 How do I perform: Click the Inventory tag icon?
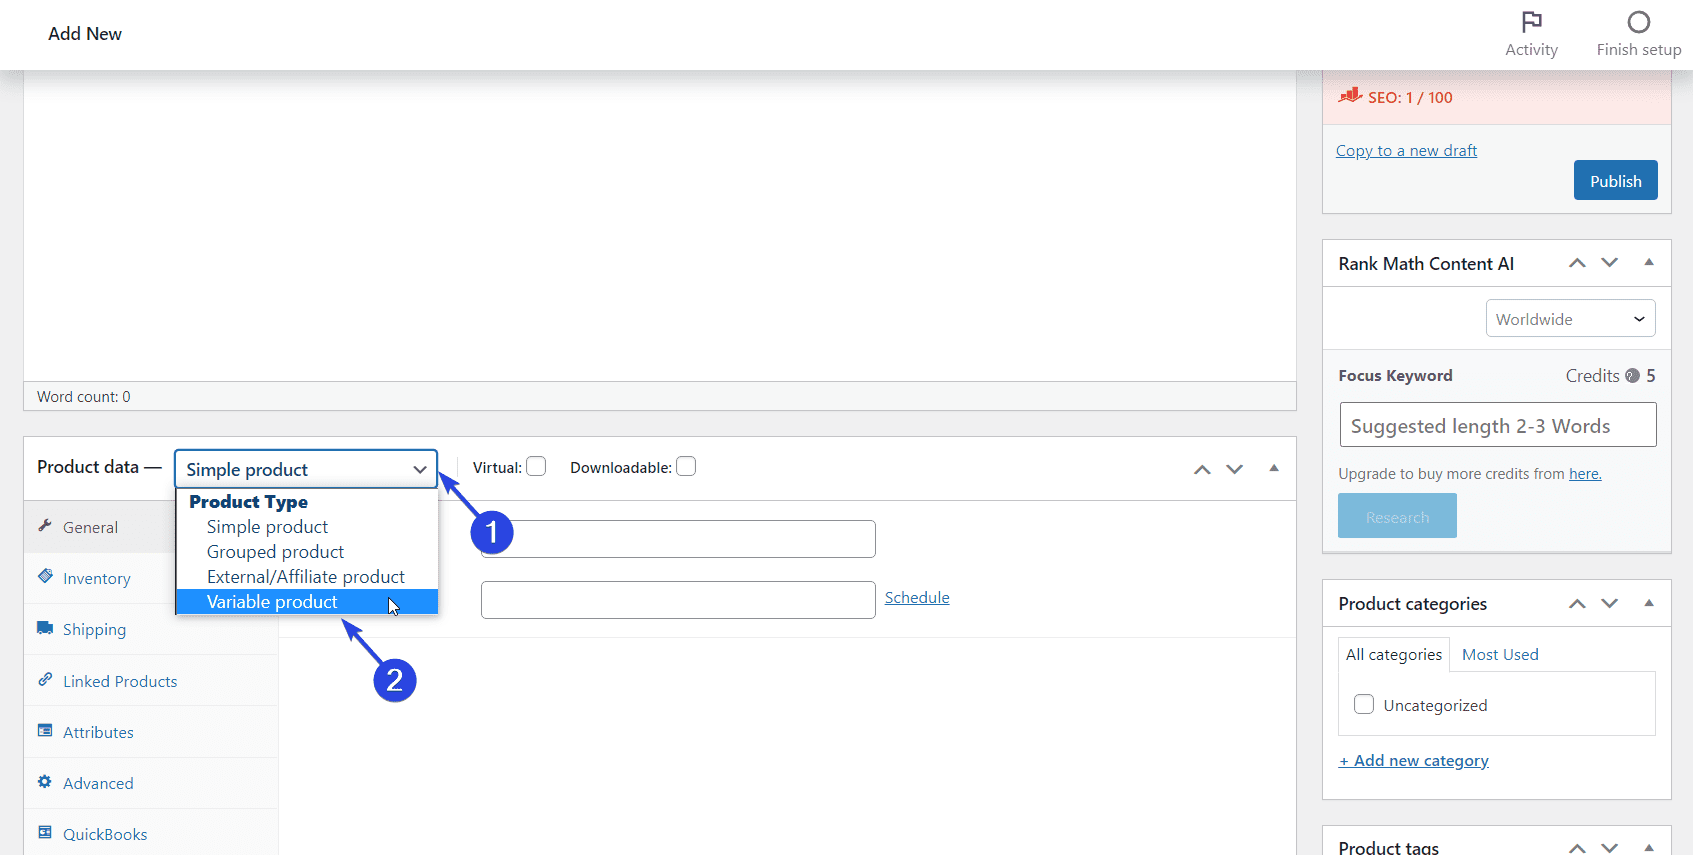pos(45,577)
